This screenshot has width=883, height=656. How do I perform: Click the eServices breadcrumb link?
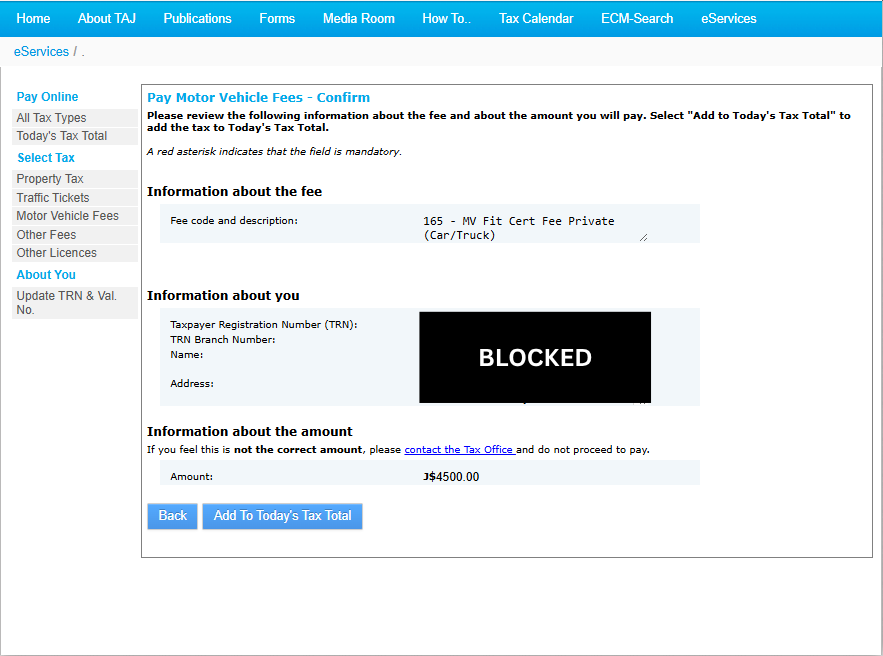coord(41,52)
